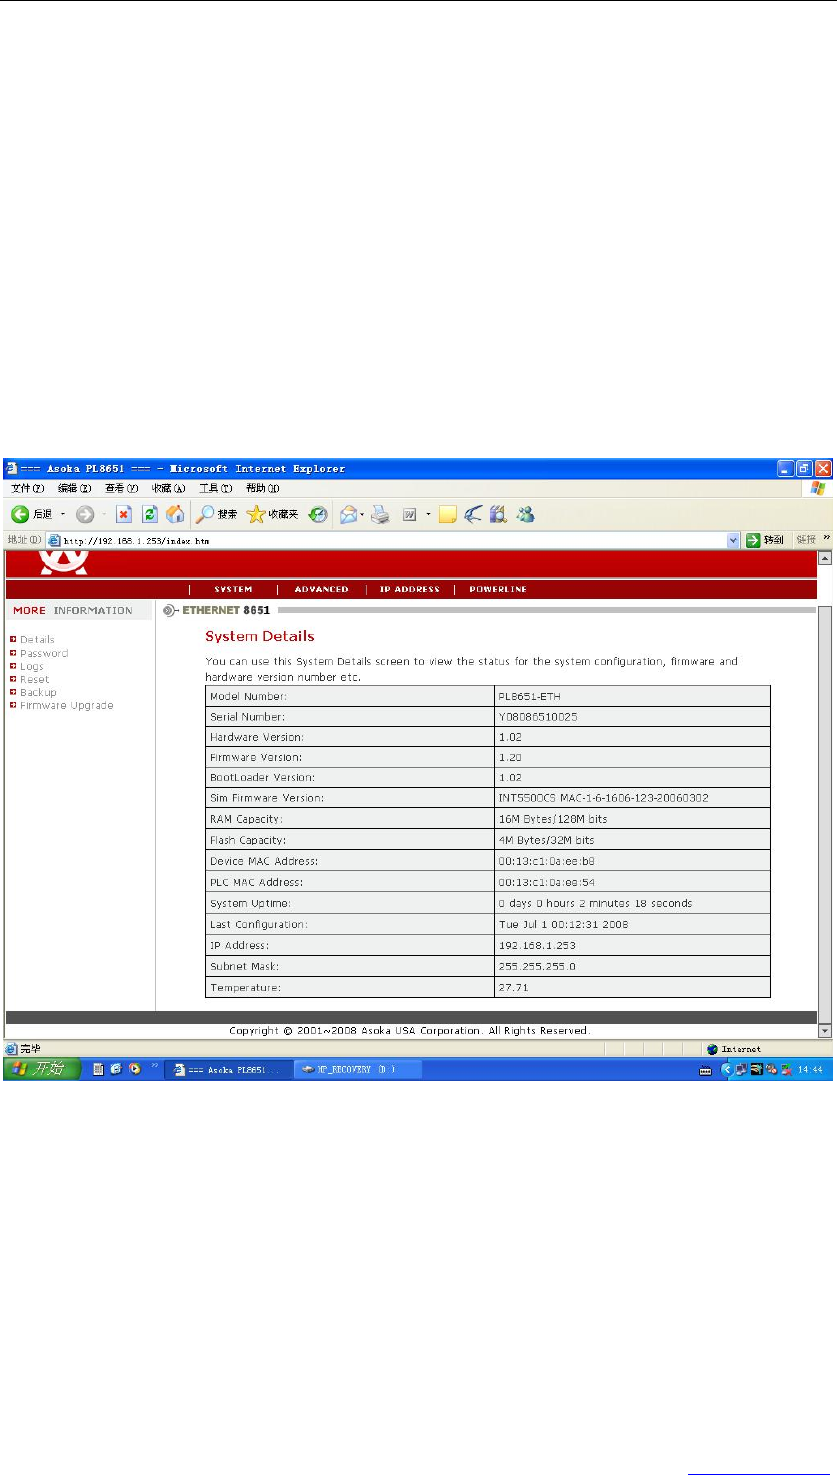Select the Sim Firmware Version INT5500CS value
Viewport: 837px width, 1475px height.
tap(603, 797)
